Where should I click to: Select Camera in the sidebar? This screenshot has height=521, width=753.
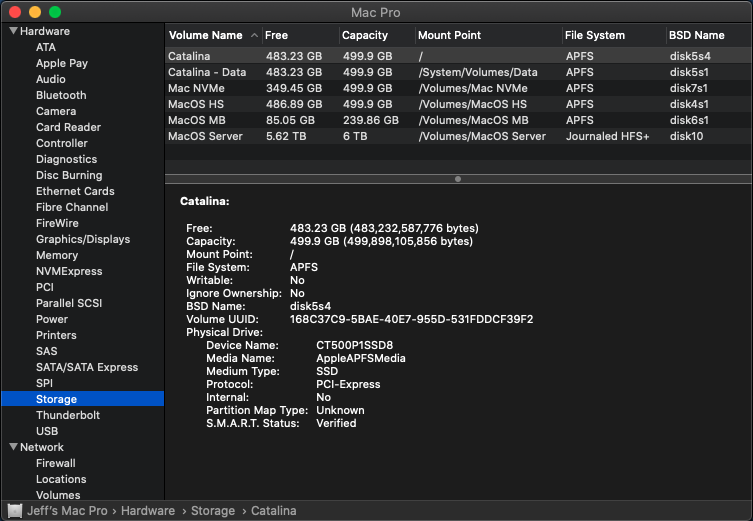click(56, 111)
